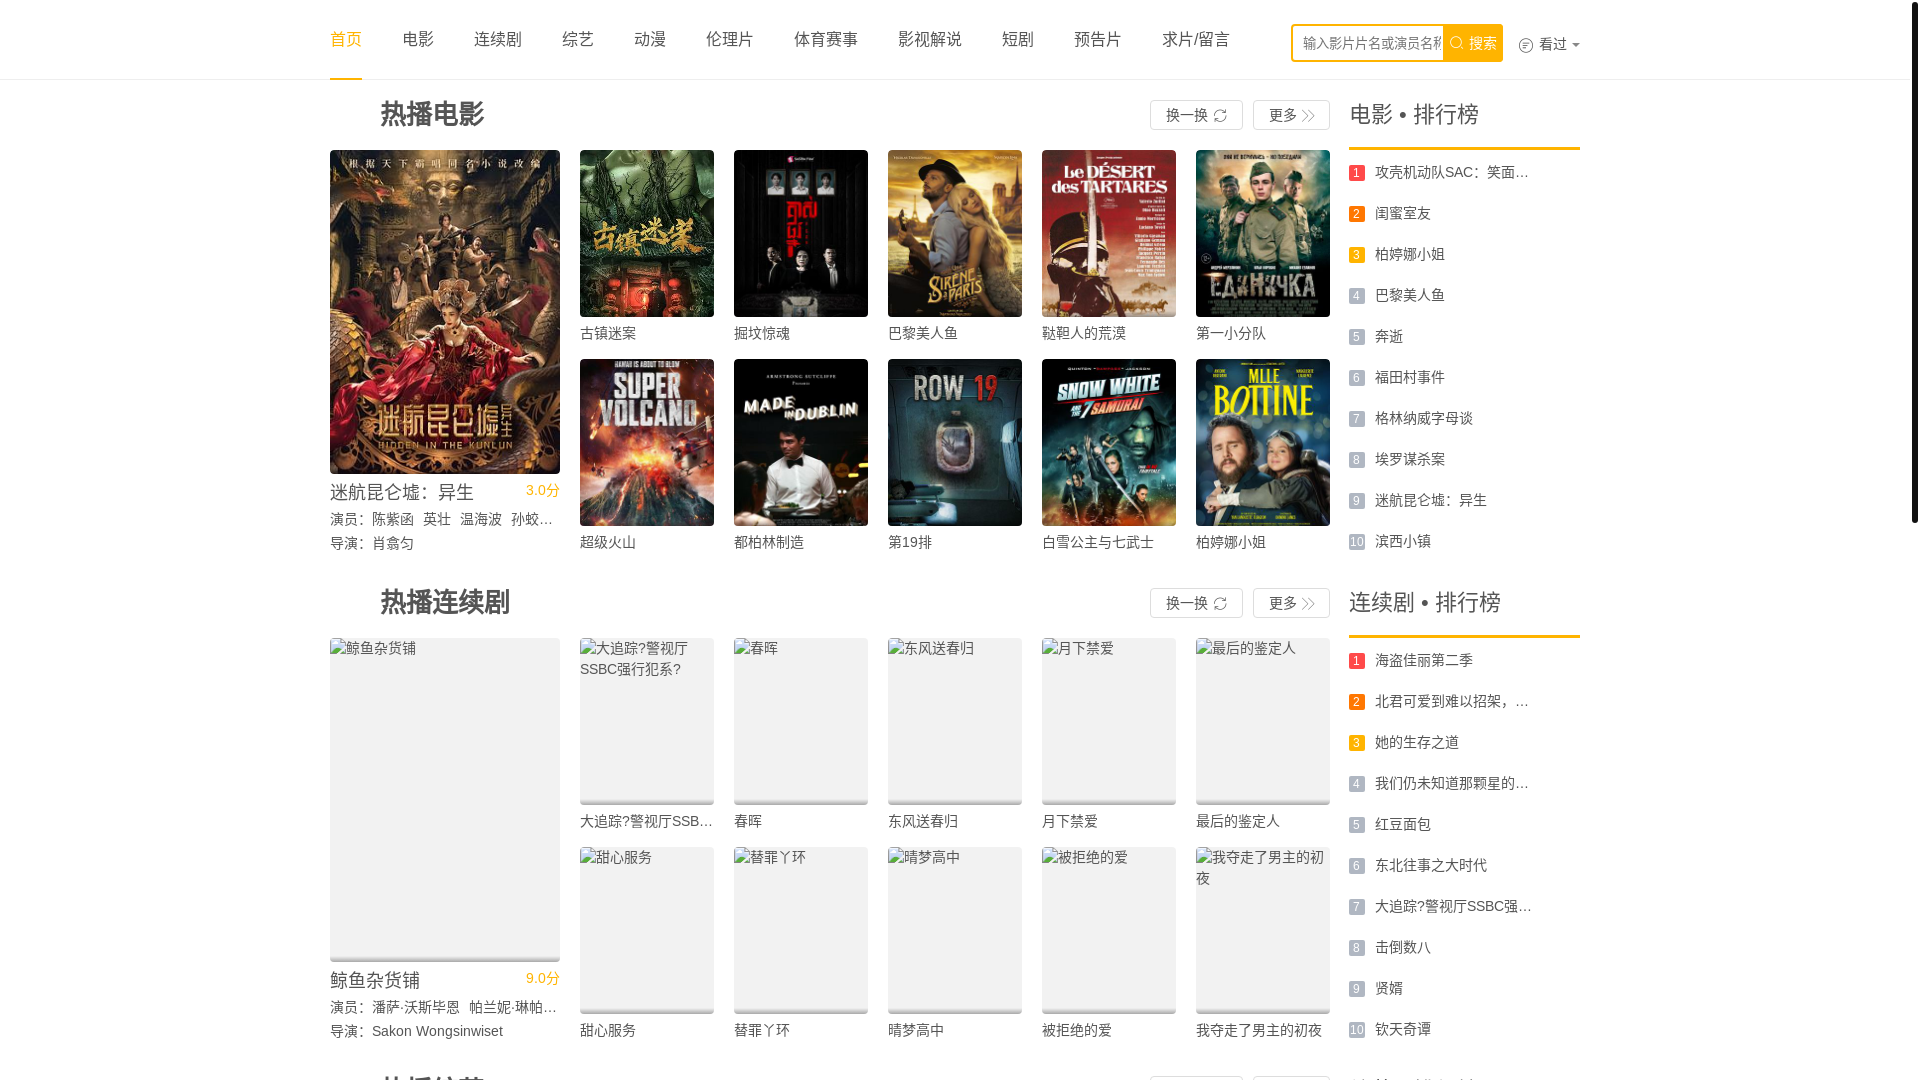The width and height of the screenshot is (1920, 1080).
Task: Open the 动漫 section
Action: click(650, 39)
